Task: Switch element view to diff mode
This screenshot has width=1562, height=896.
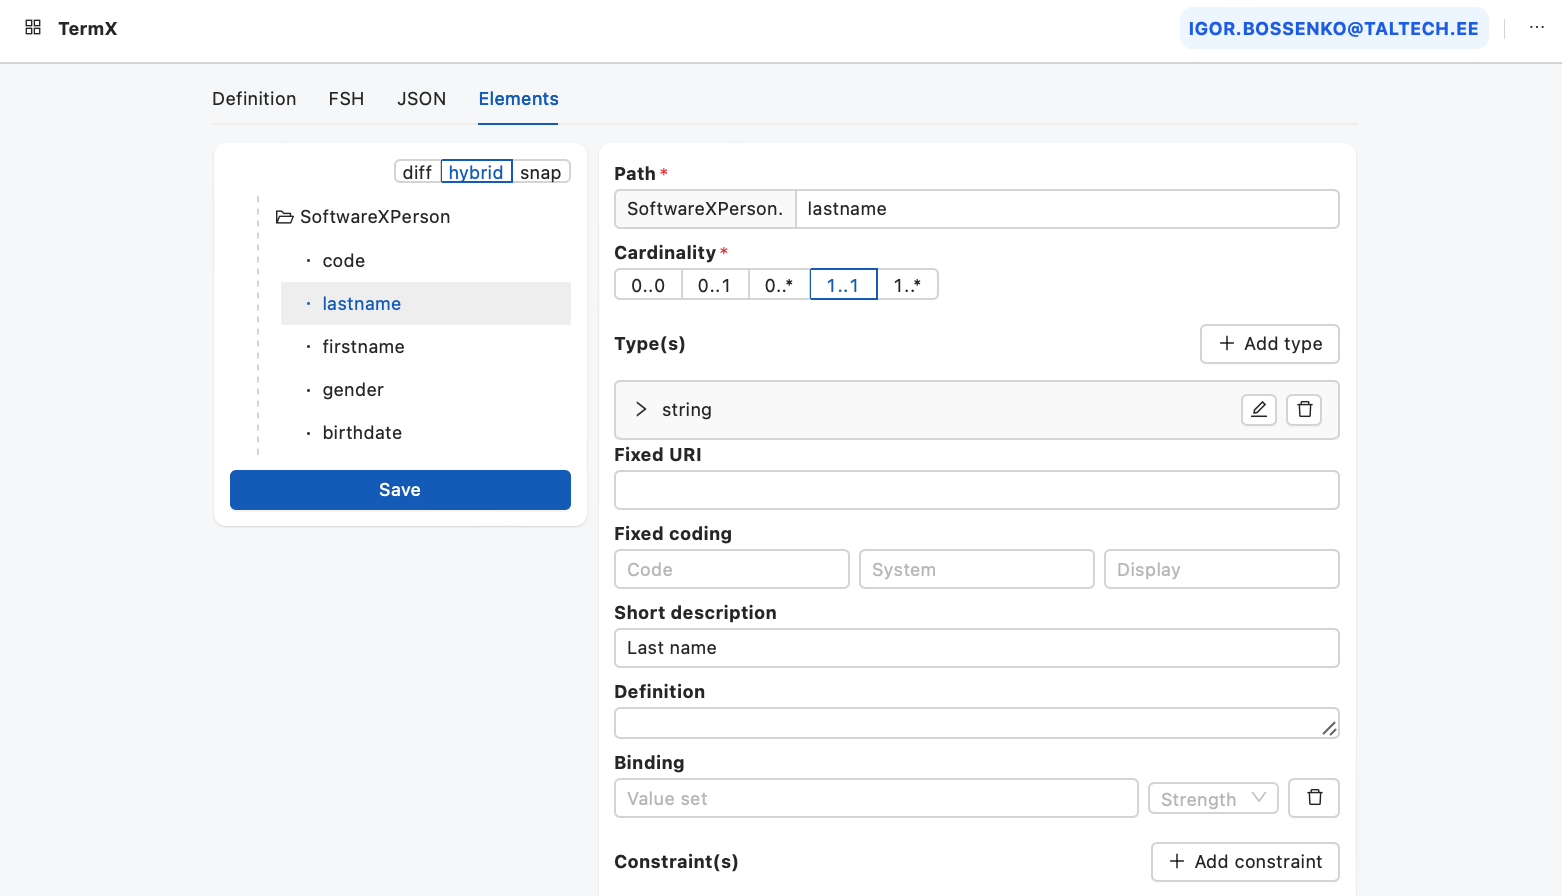Action: click(417, 172)
